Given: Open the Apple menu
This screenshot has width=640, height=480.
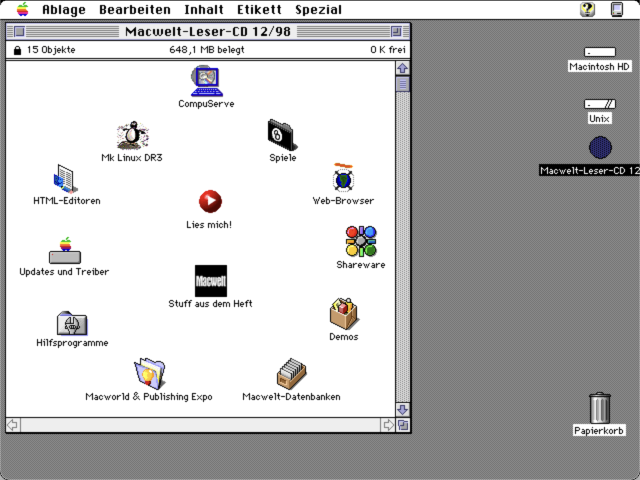Looking at the screenshot, I should [x=23, y=9].
